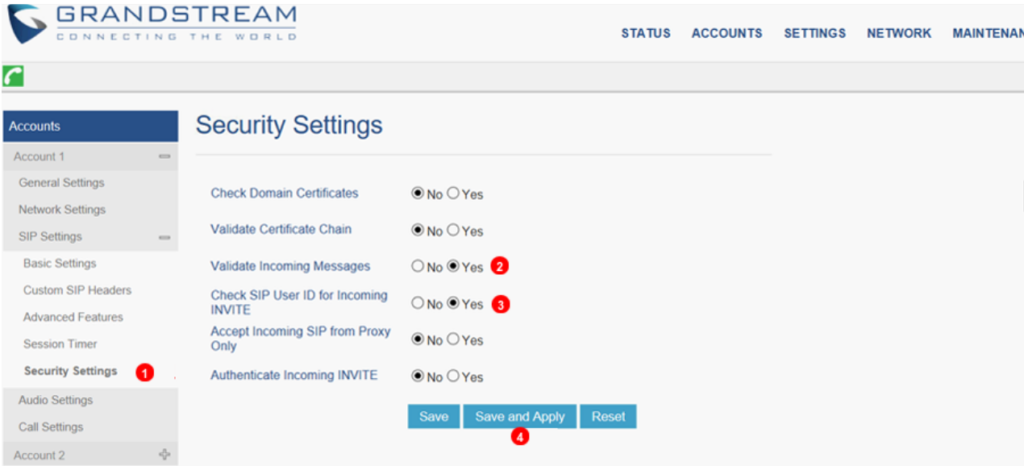Expand Account 2 with plus icon
The width and height of the screenshot is (1024, 466).
(x=164, y=455)
